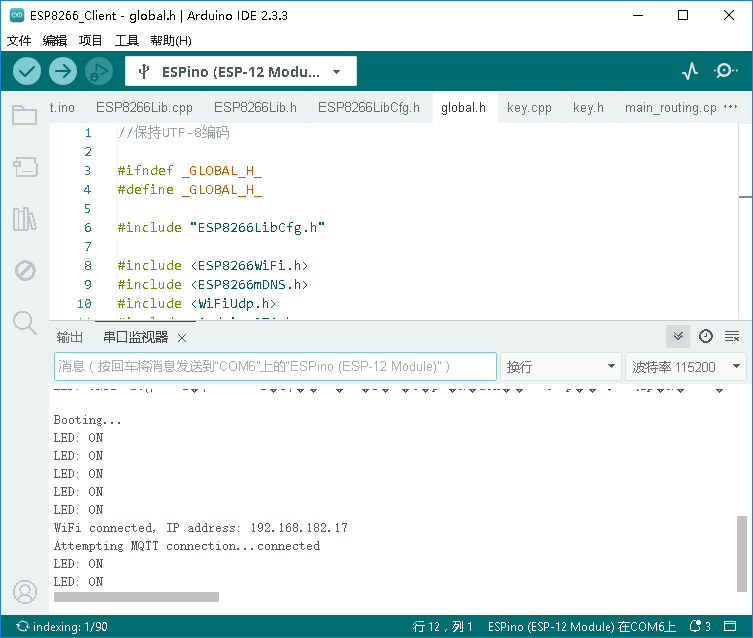This screenshot has height=638, width=753.
Task: Click the WiFi connected IP address line
Action: [x=201, y=528]
